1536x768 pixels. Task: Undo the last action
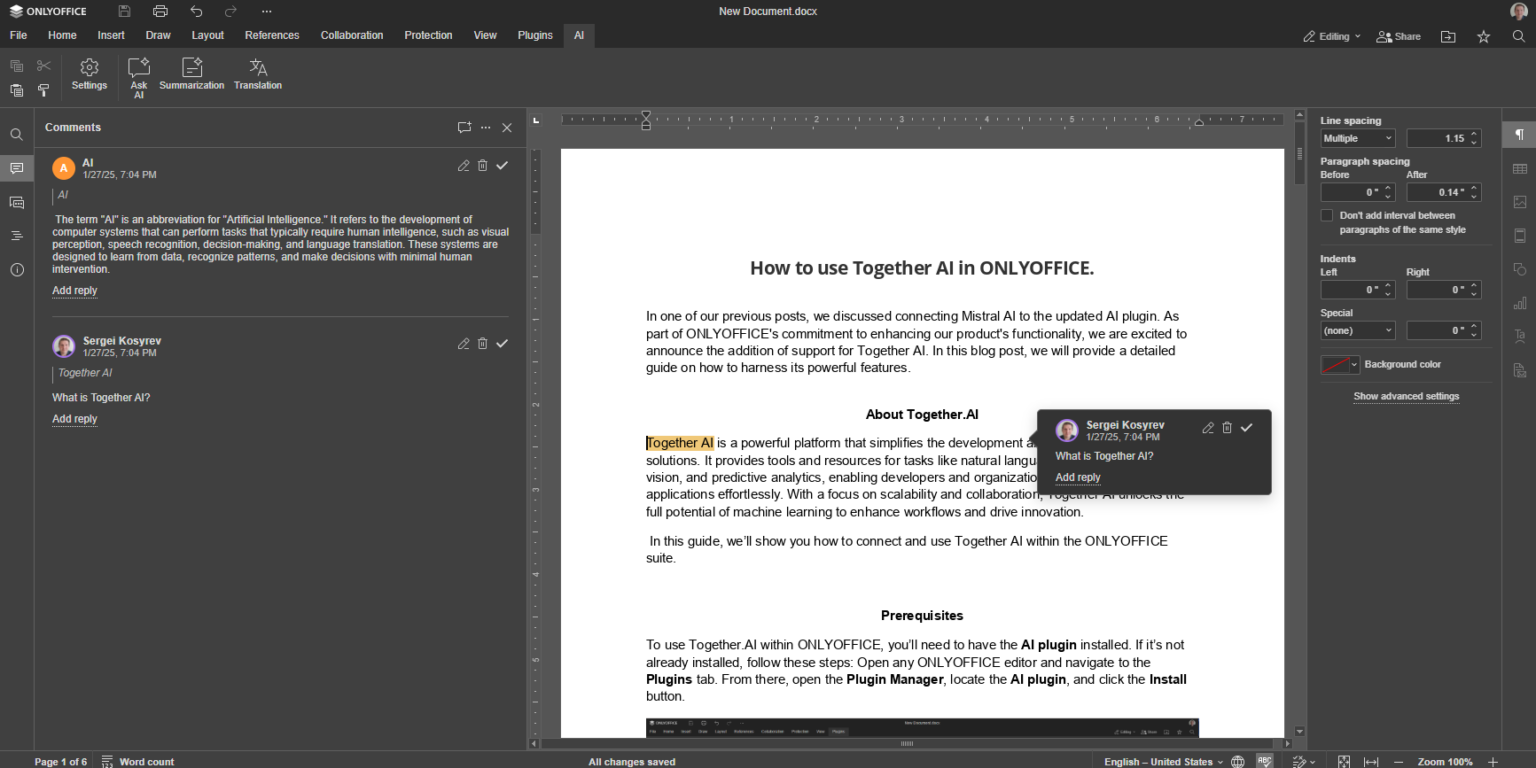point(196,11)
